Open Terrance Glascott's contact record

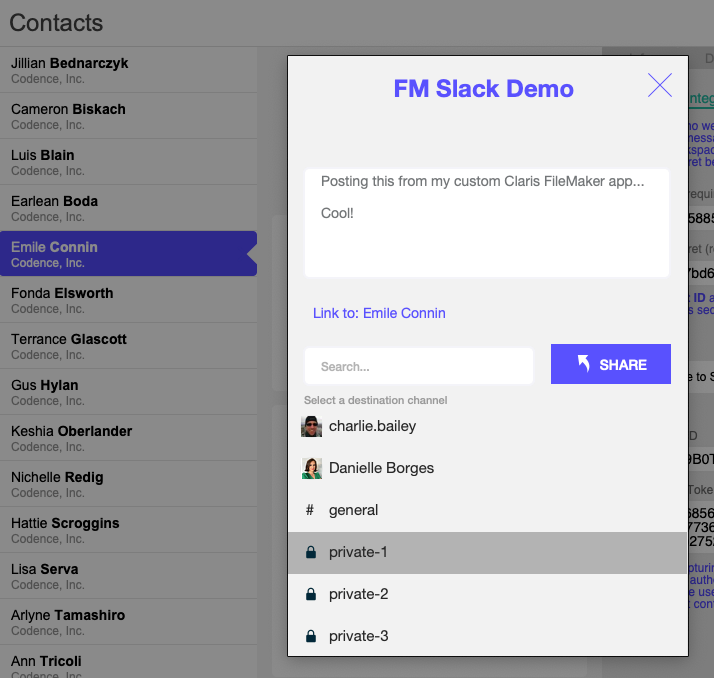point(128,346)
